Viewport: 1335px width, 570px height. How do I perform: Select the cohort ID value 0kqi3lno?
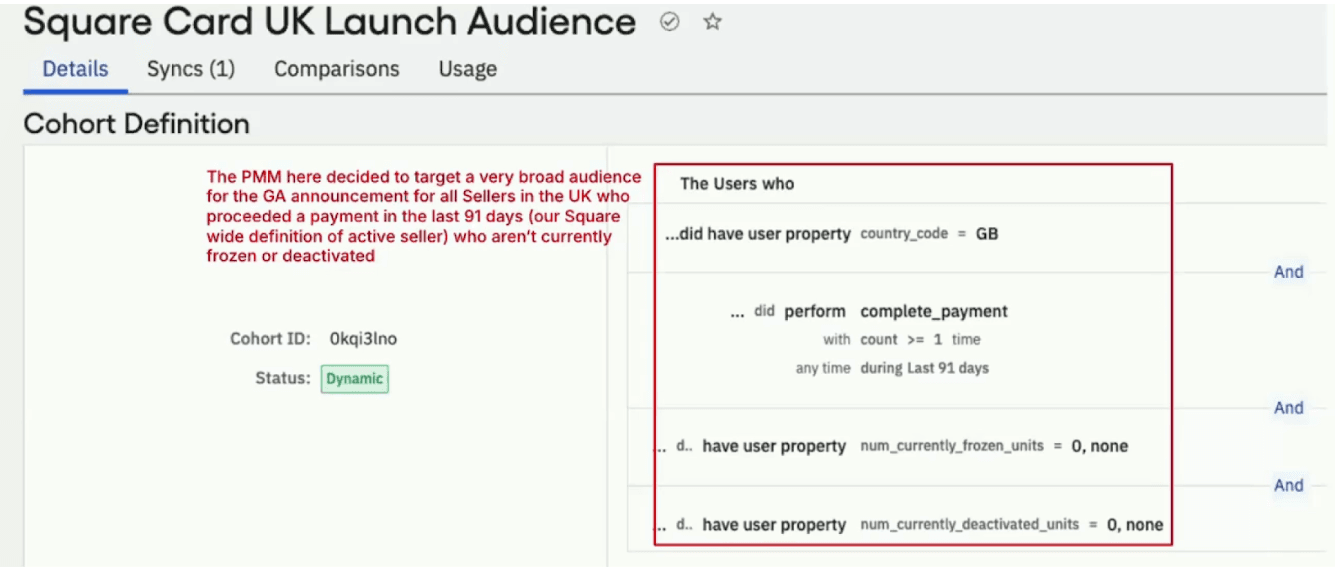pos(363,339)
